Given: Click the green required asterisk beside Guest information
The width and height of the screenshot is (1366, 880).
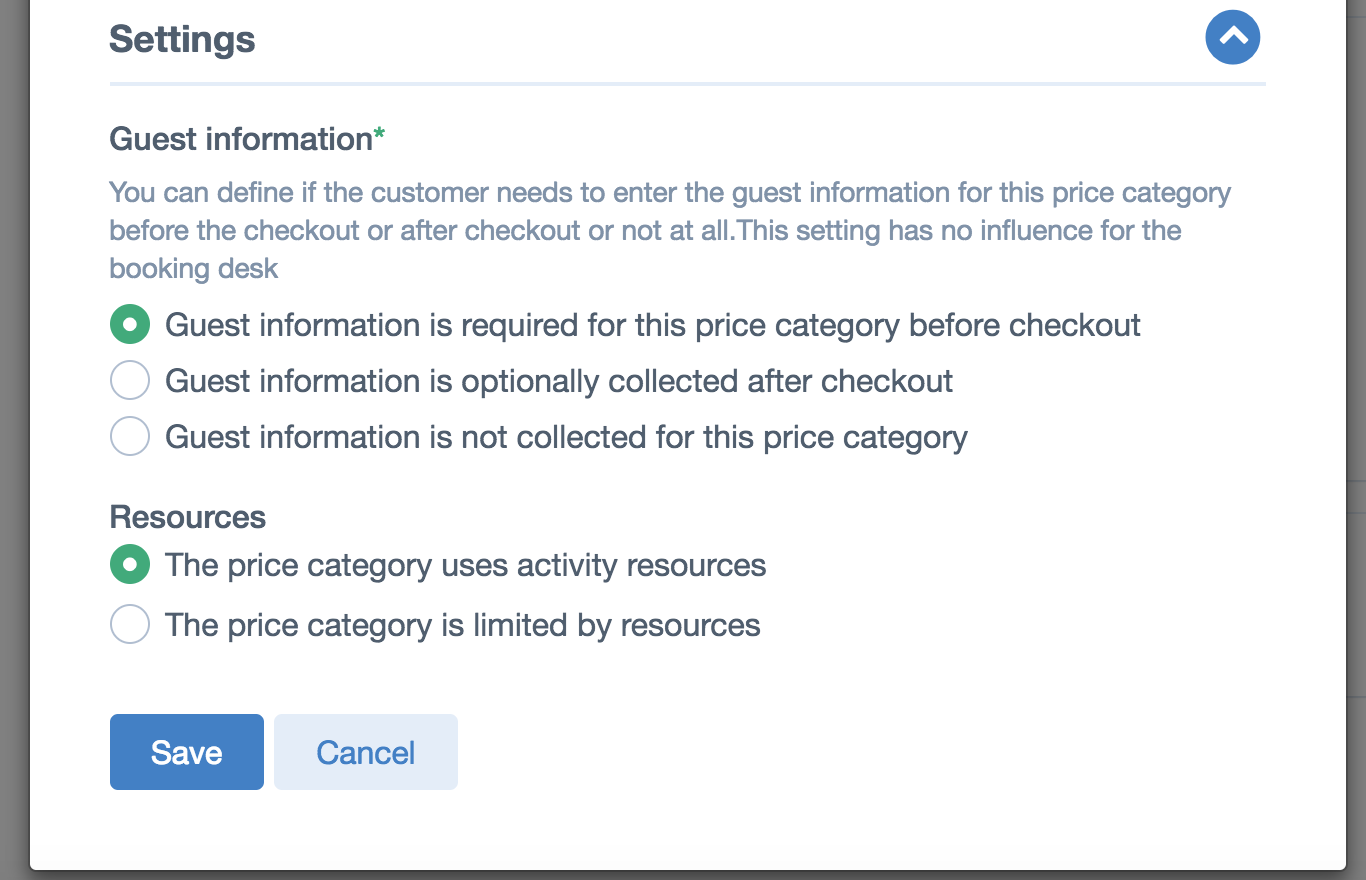Looking at the screenshot, I should (x=379, y=135).
